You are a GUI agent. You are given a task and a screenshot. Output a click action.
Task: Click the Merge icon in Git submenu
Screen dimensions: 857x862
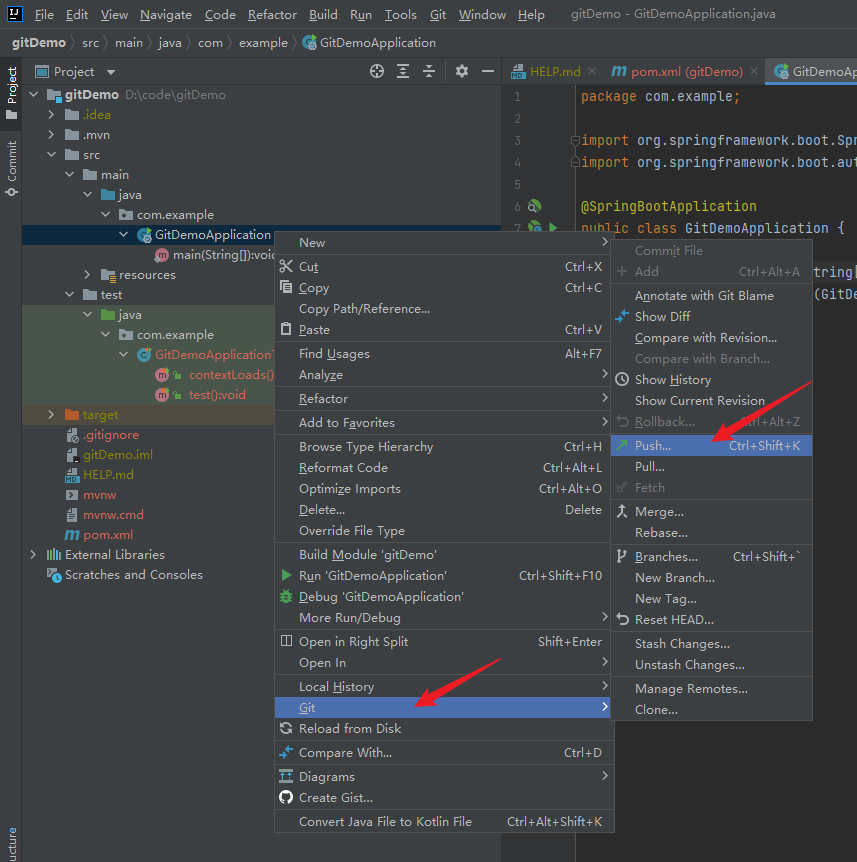[x=622, y=511]
